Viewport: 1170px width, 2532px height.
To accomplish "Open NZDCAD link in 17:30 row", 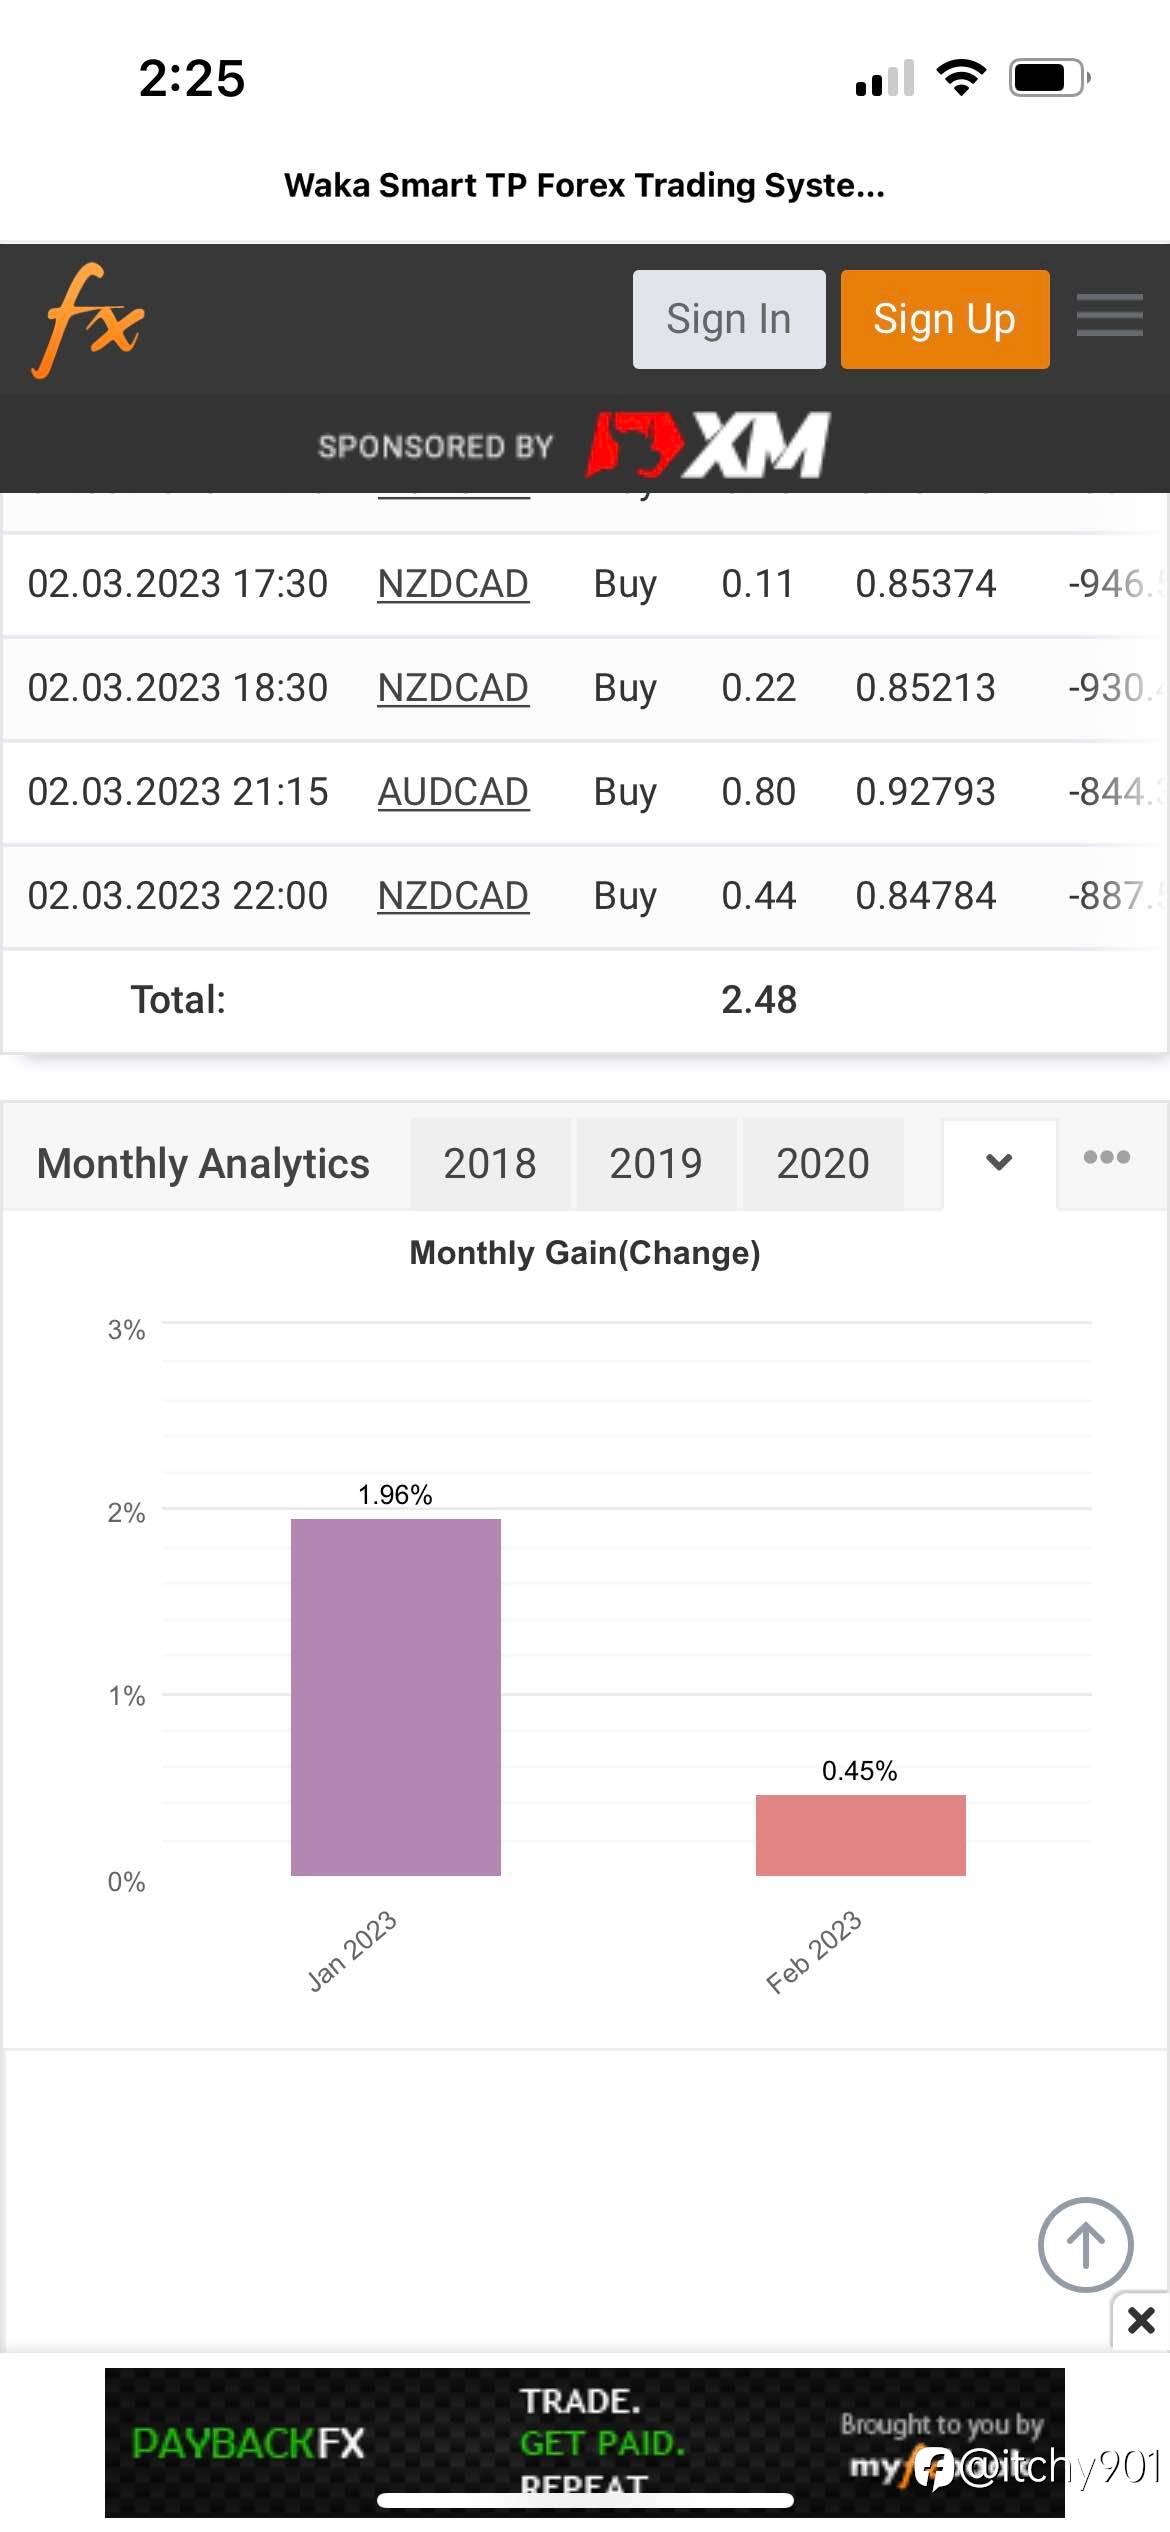I will tap(453, 584).
